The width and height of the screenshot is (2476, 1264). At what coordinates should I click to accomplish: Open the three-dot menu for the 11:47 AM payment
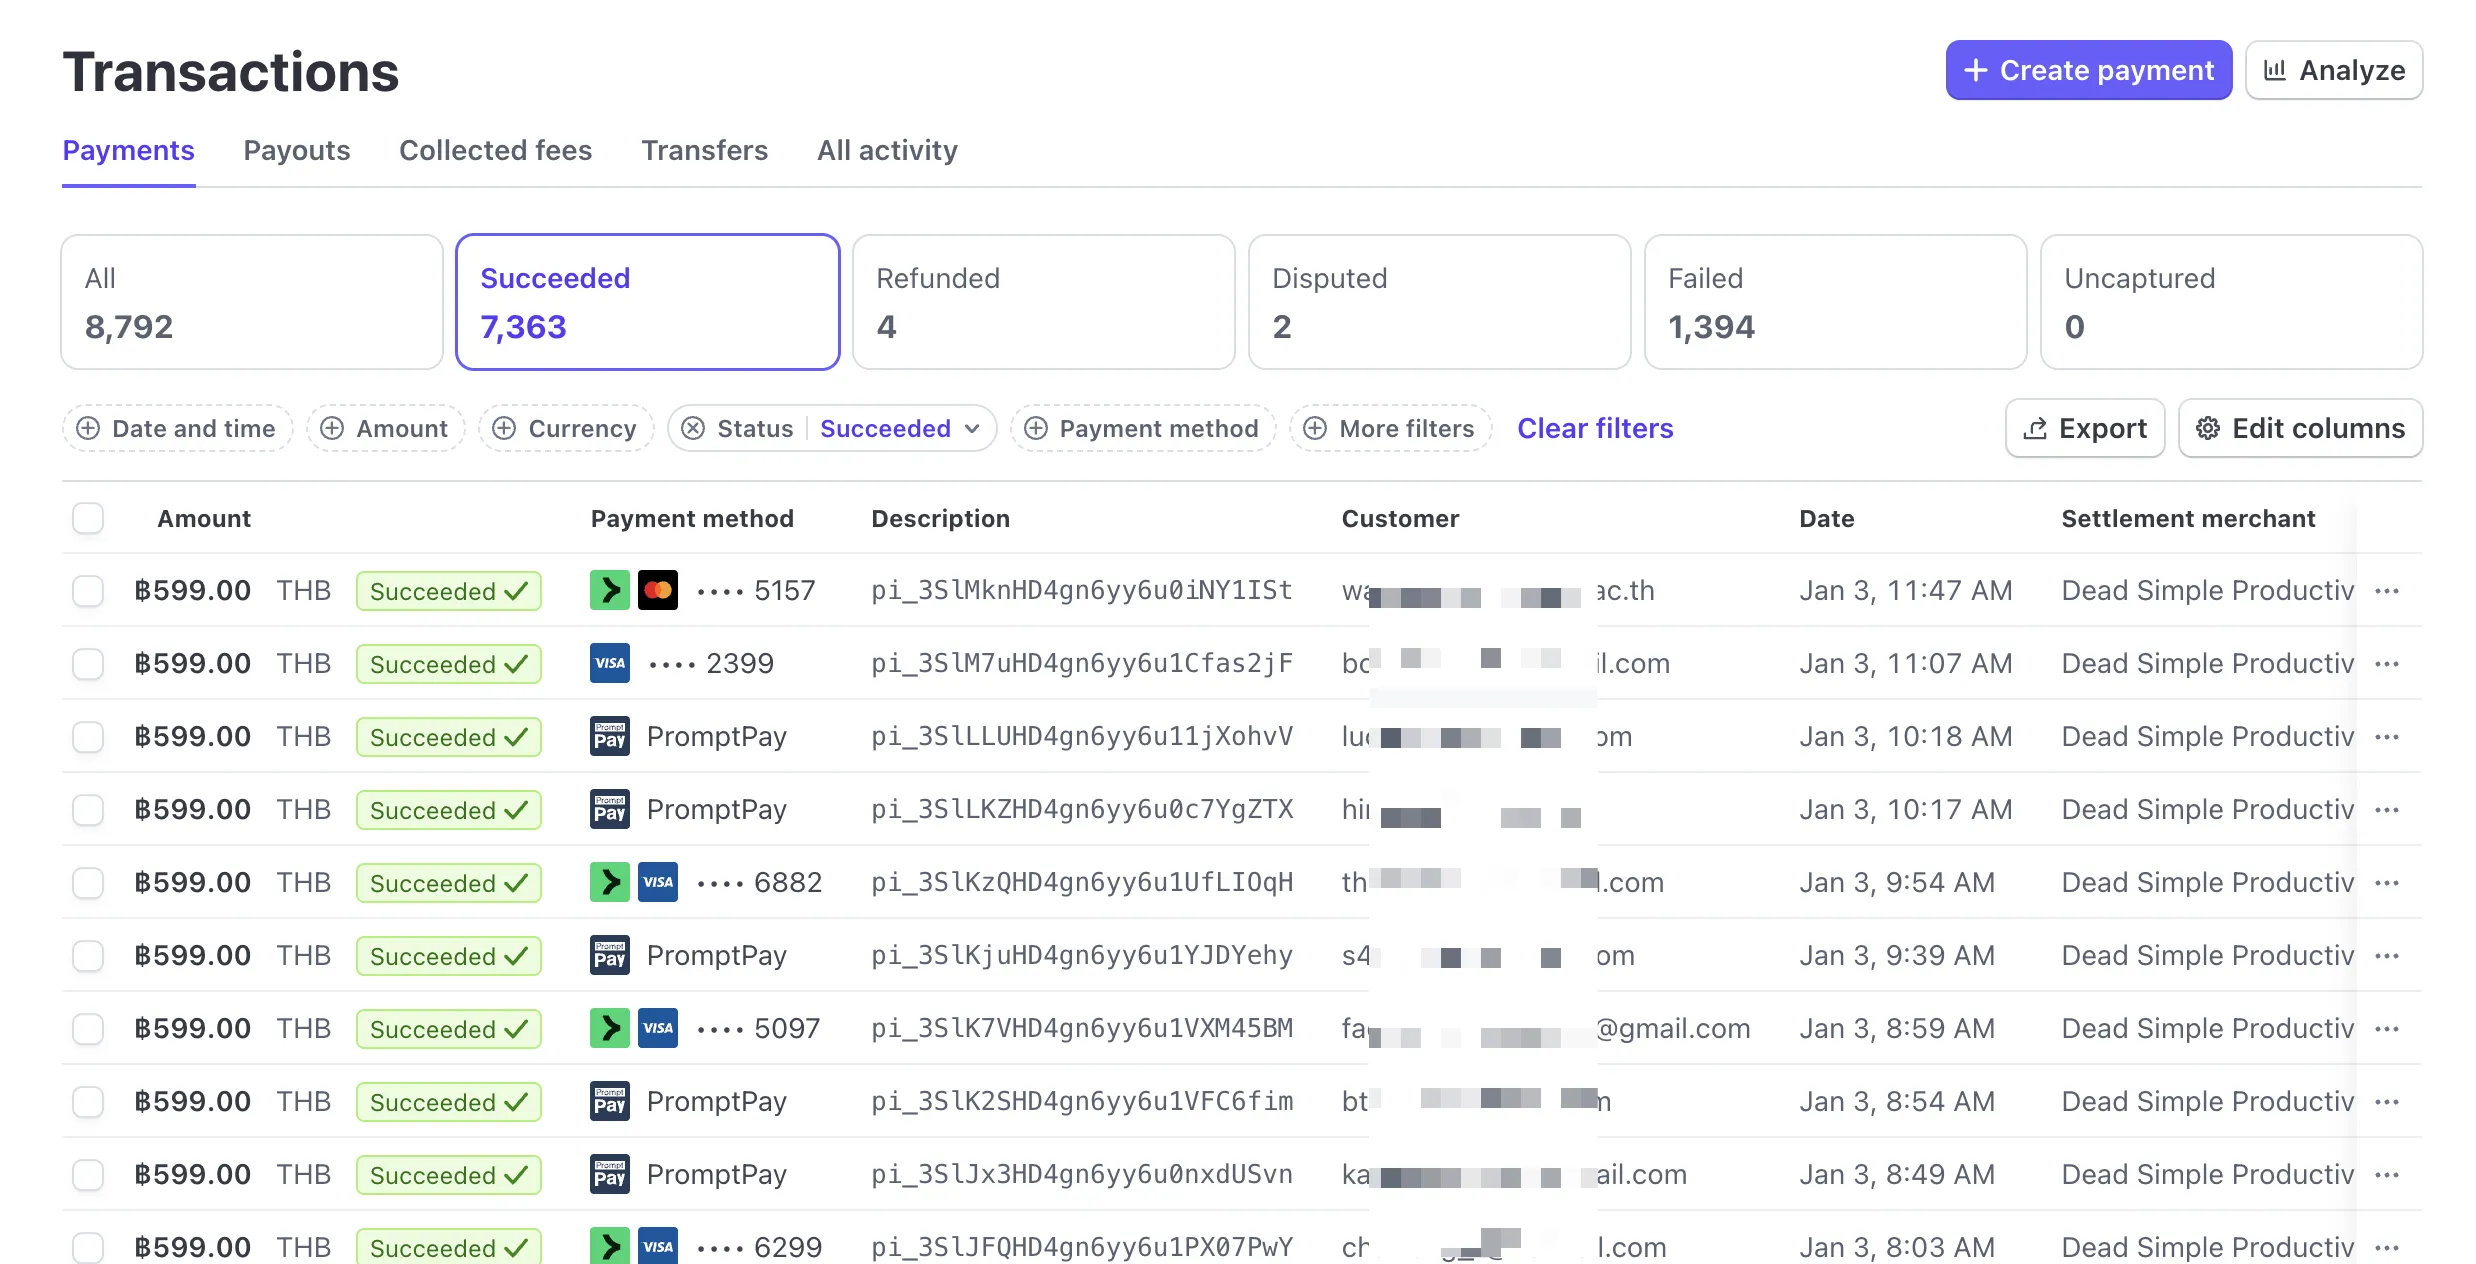(2386, 590)
